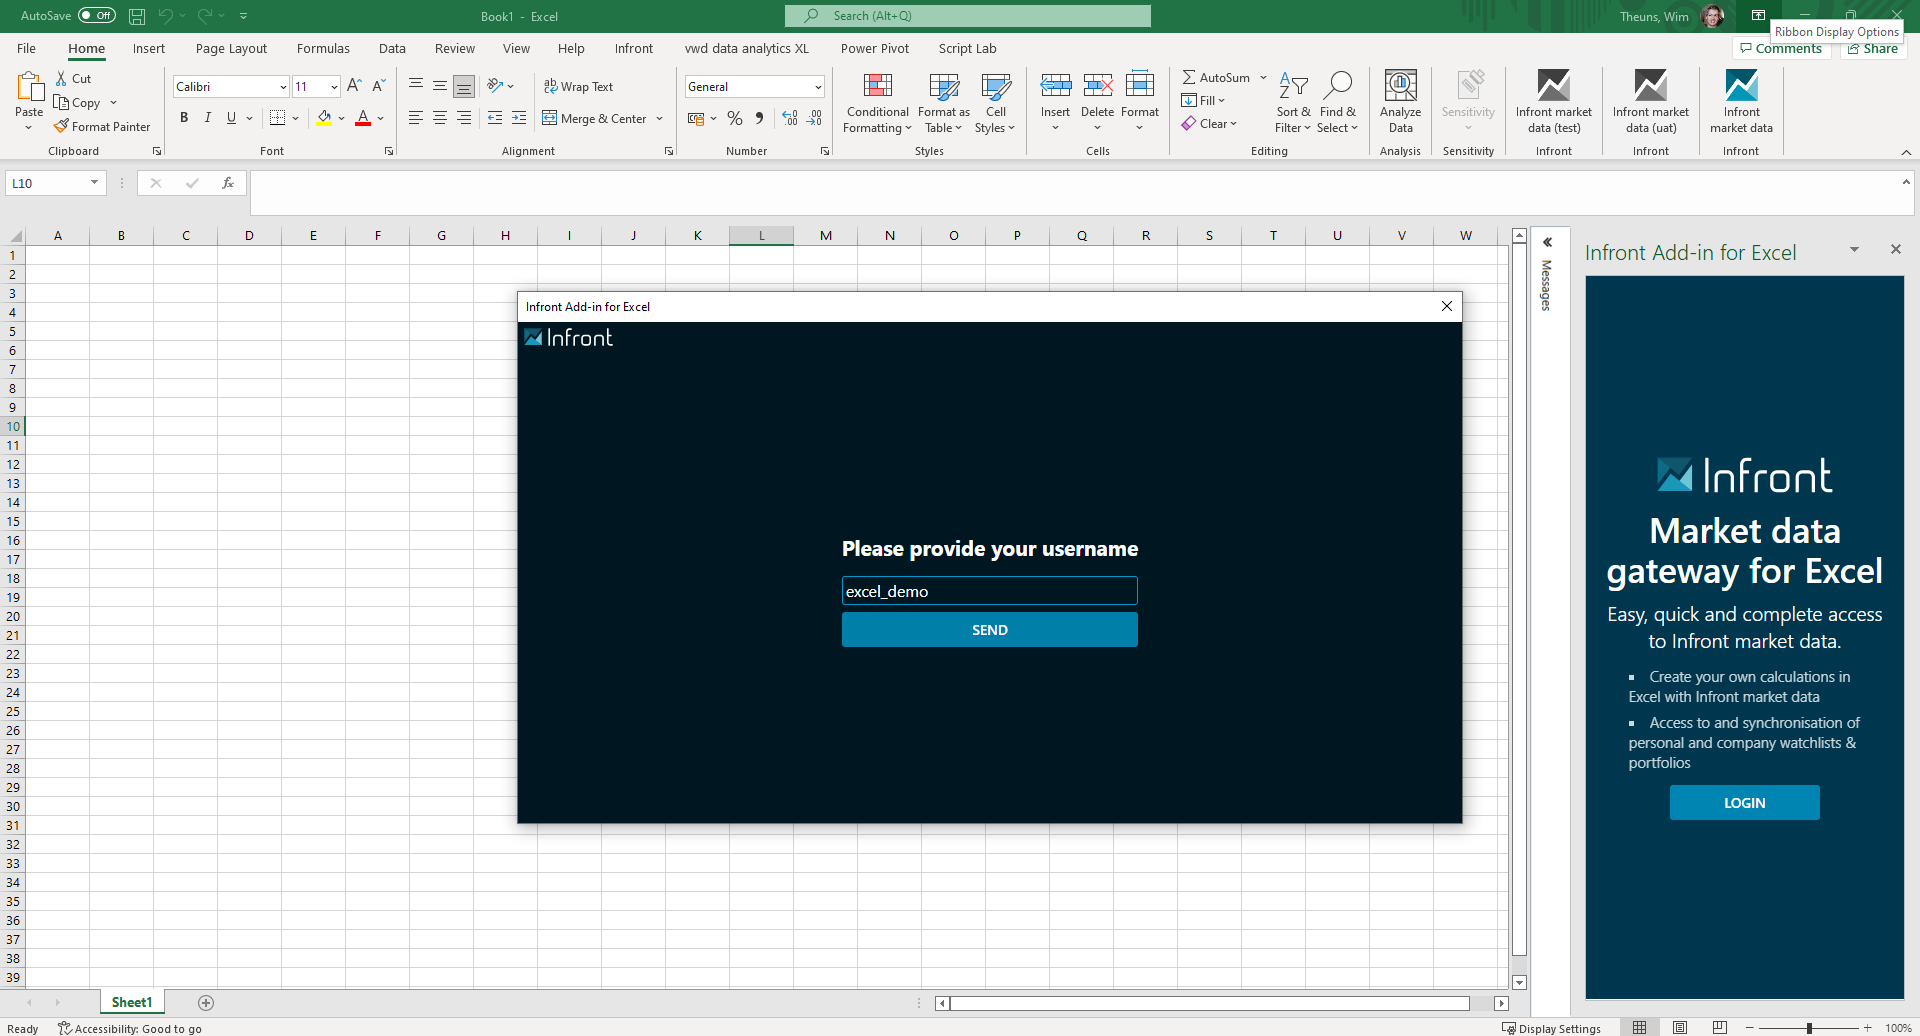Toggle Wrap Text option
1920x1036 pixels.
578,87
